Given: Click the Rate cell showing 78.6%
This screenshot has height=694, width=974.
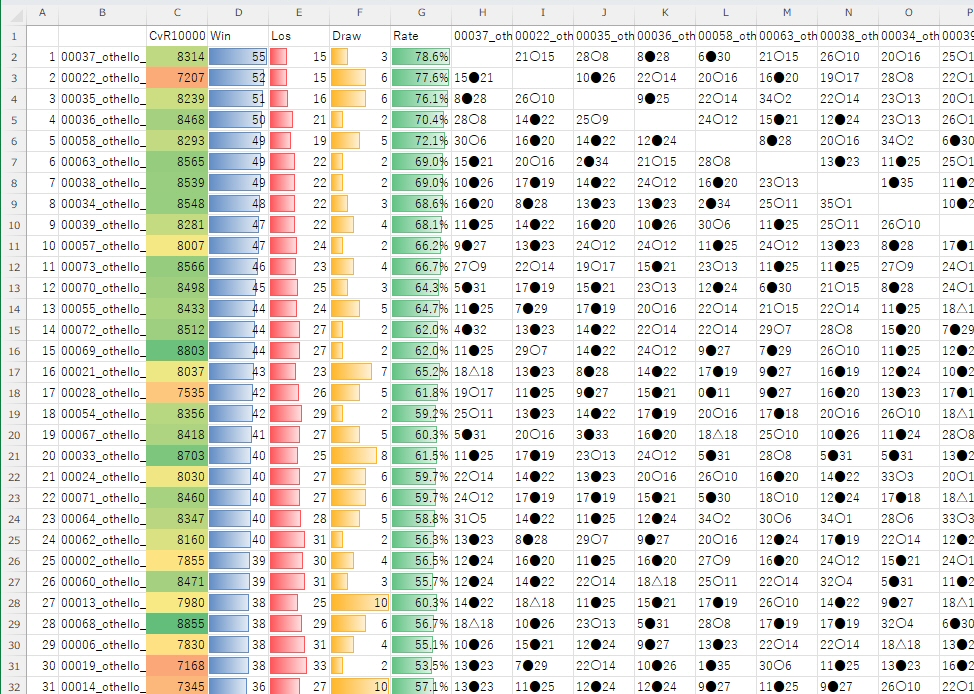Looking at the screenshot, I should [x=420, y=57].
